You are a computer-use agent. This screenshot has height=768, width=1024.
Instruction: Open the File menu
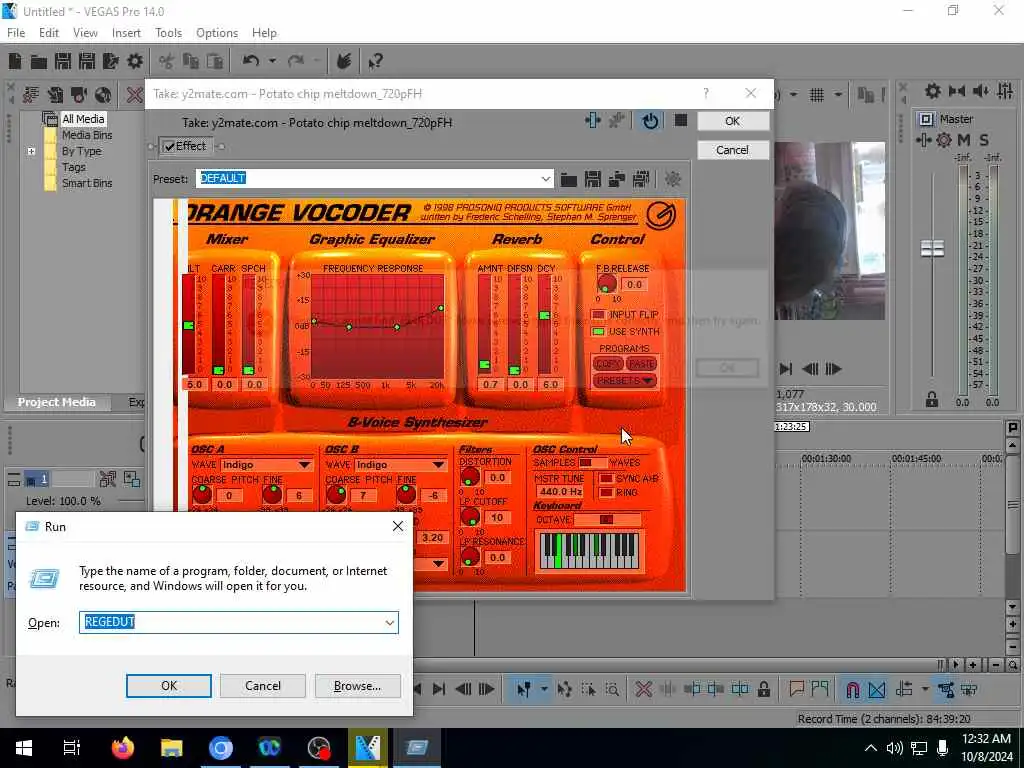coord(16,33)
